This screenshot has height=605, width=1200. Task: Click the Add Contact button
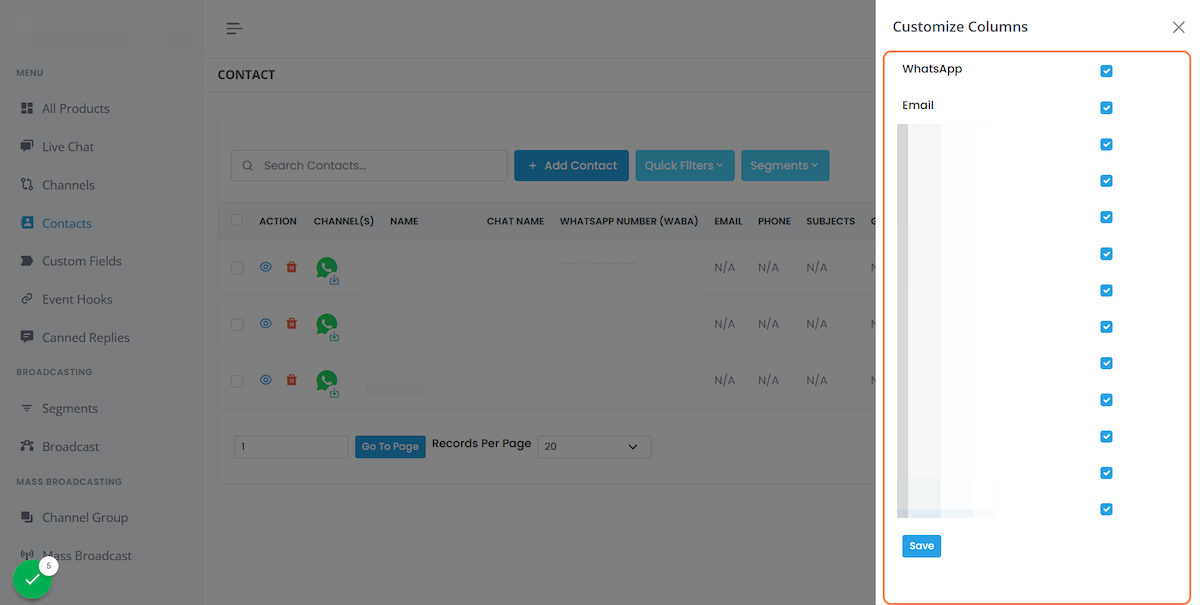(x=572, y=165)
